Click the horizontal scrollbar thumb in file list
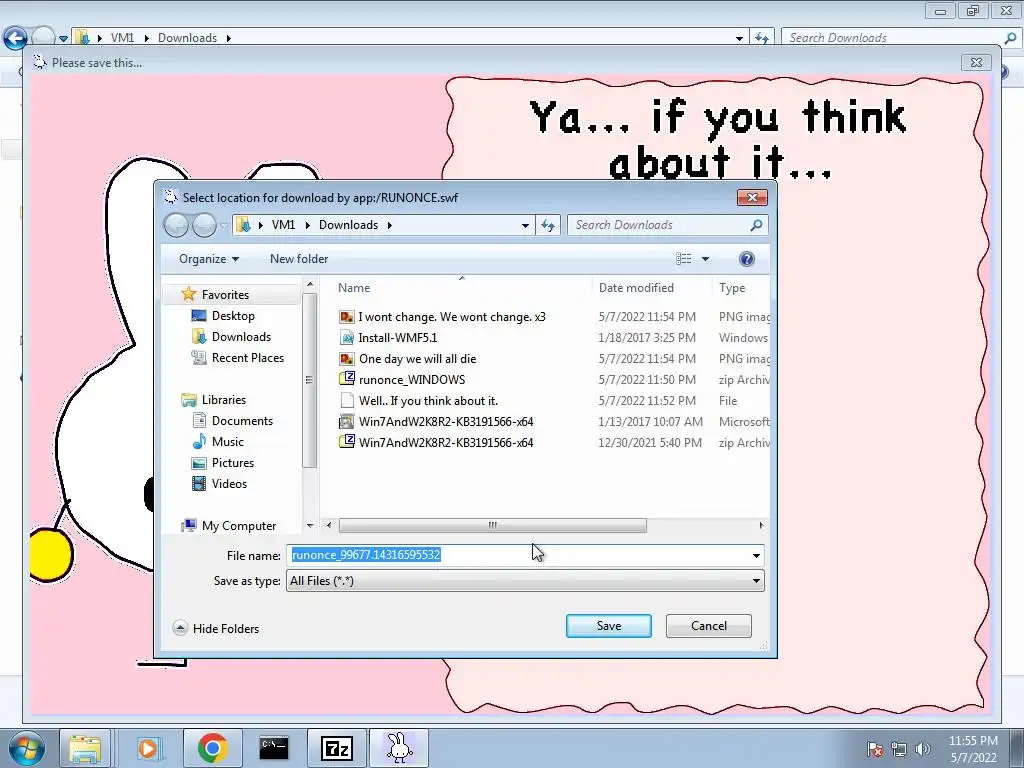 pos(492,526)
